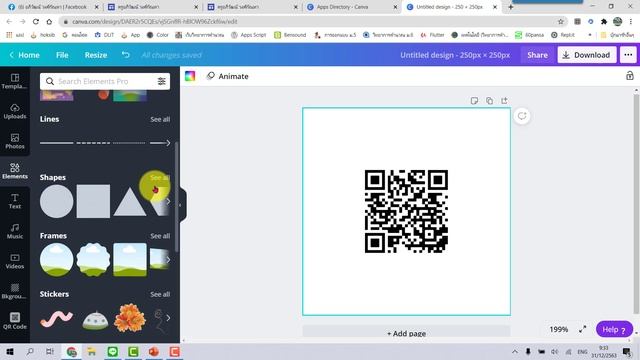The width and height of the screenshot is (640, 360).
Task: Select the Elements sidebar tab
Action: (x=15, y=171)
